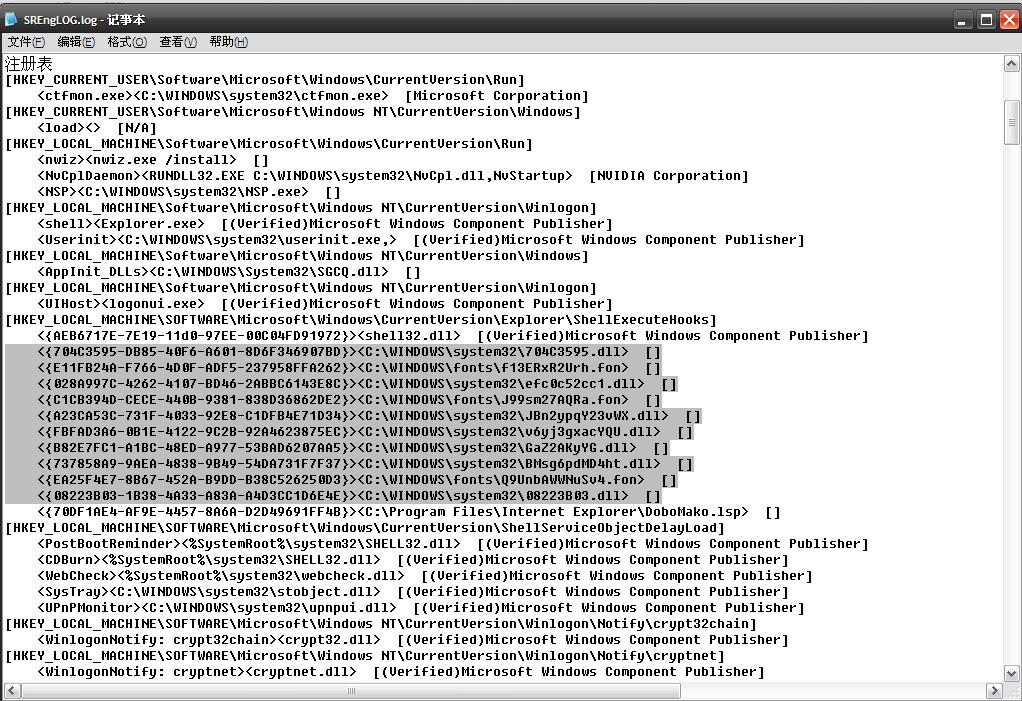The height and width of the screenshot is (701, 1022).
Task: Maximize the SREngLOG.log Notepad window
Action: tap(986, 20)
